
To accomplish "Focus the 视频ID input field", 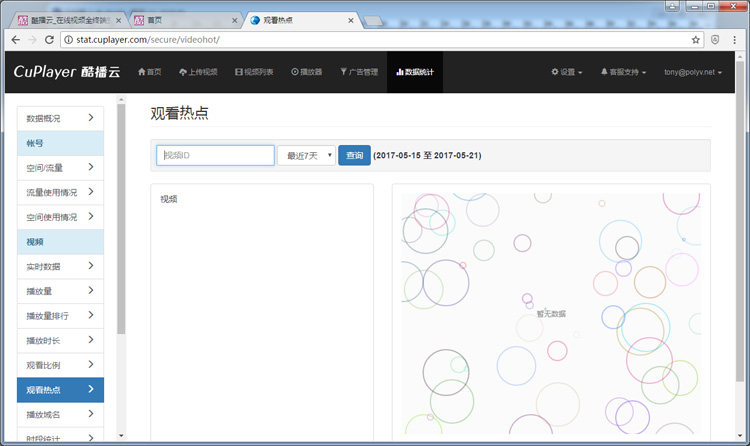I will pyautogui.click(x=215, y=155).
